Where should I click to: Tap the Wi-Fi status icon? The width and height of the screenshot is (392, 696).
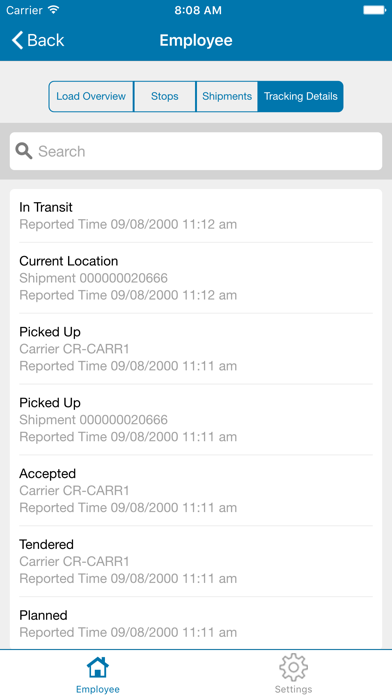click(x=54, y=10)
